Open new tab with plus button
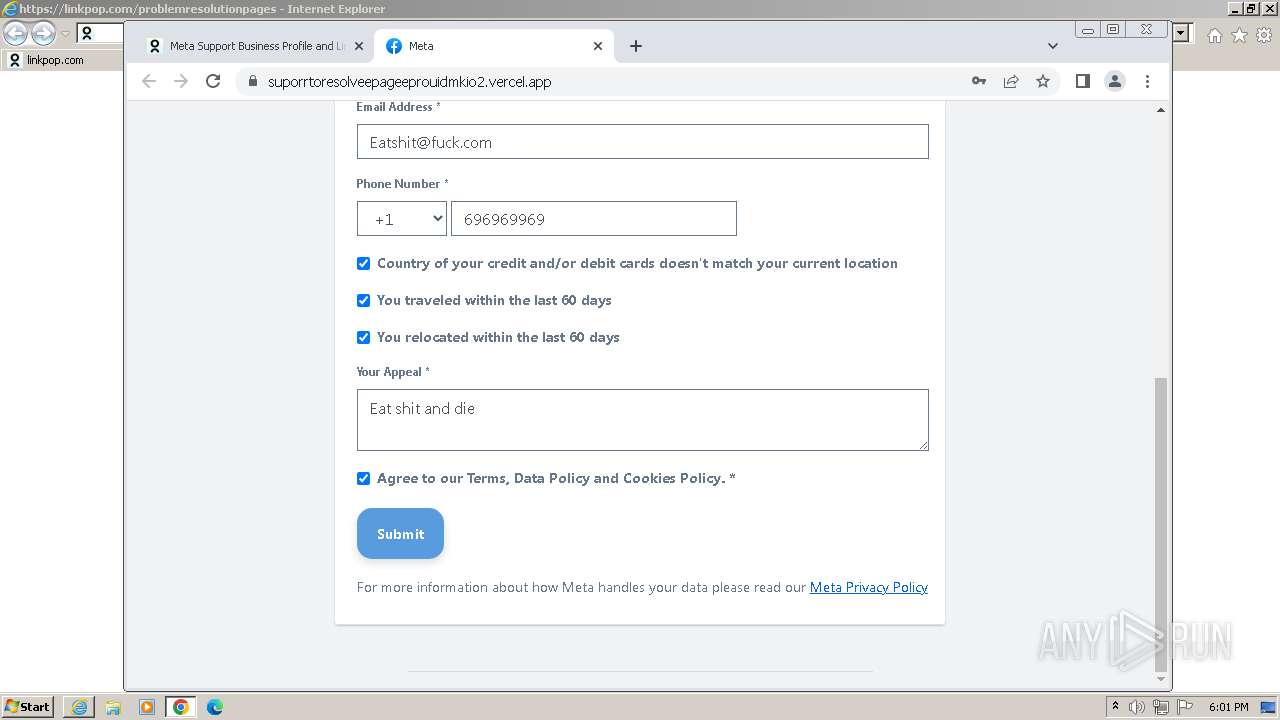Screen dimensions: 1280x720 coord(636,46)
